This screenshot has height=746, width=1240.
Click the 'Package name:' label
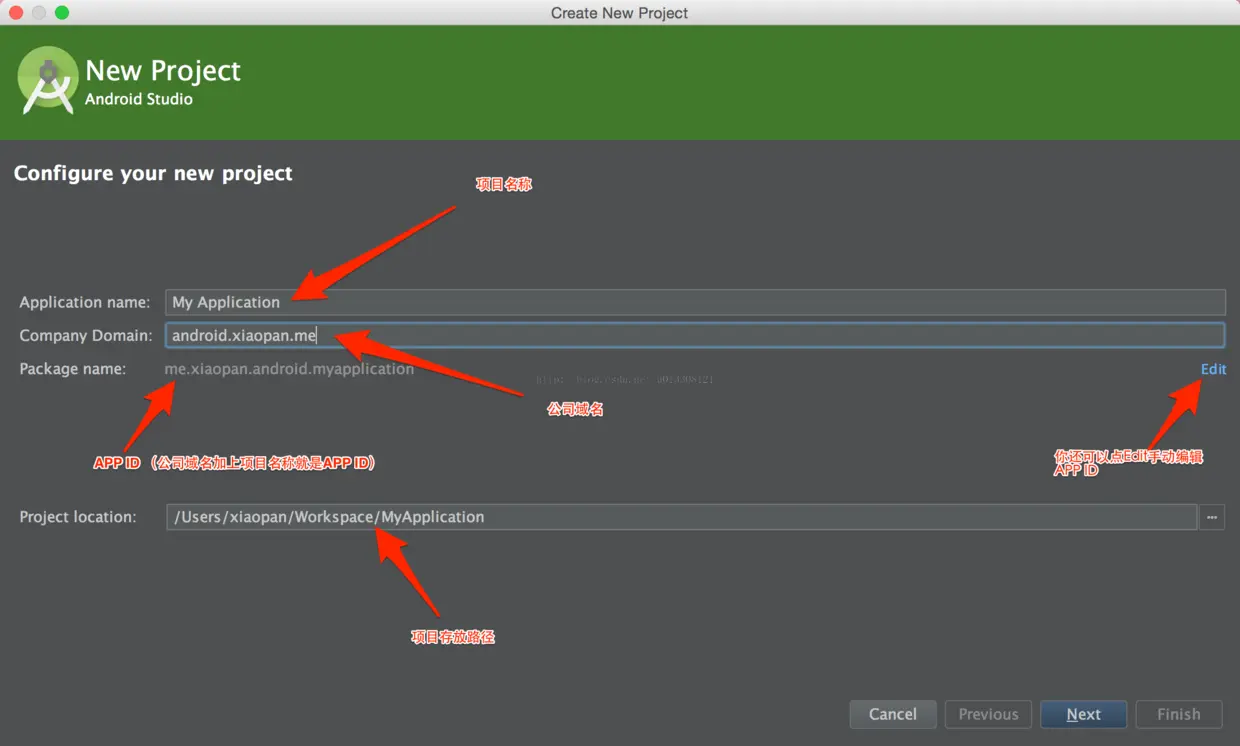73,369
